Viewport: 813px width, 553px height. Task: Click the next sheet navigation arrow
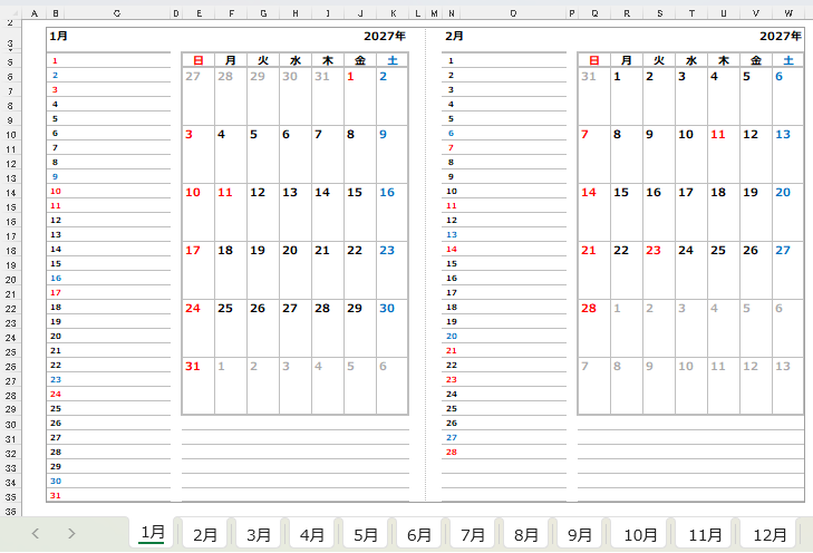point(72,533)
